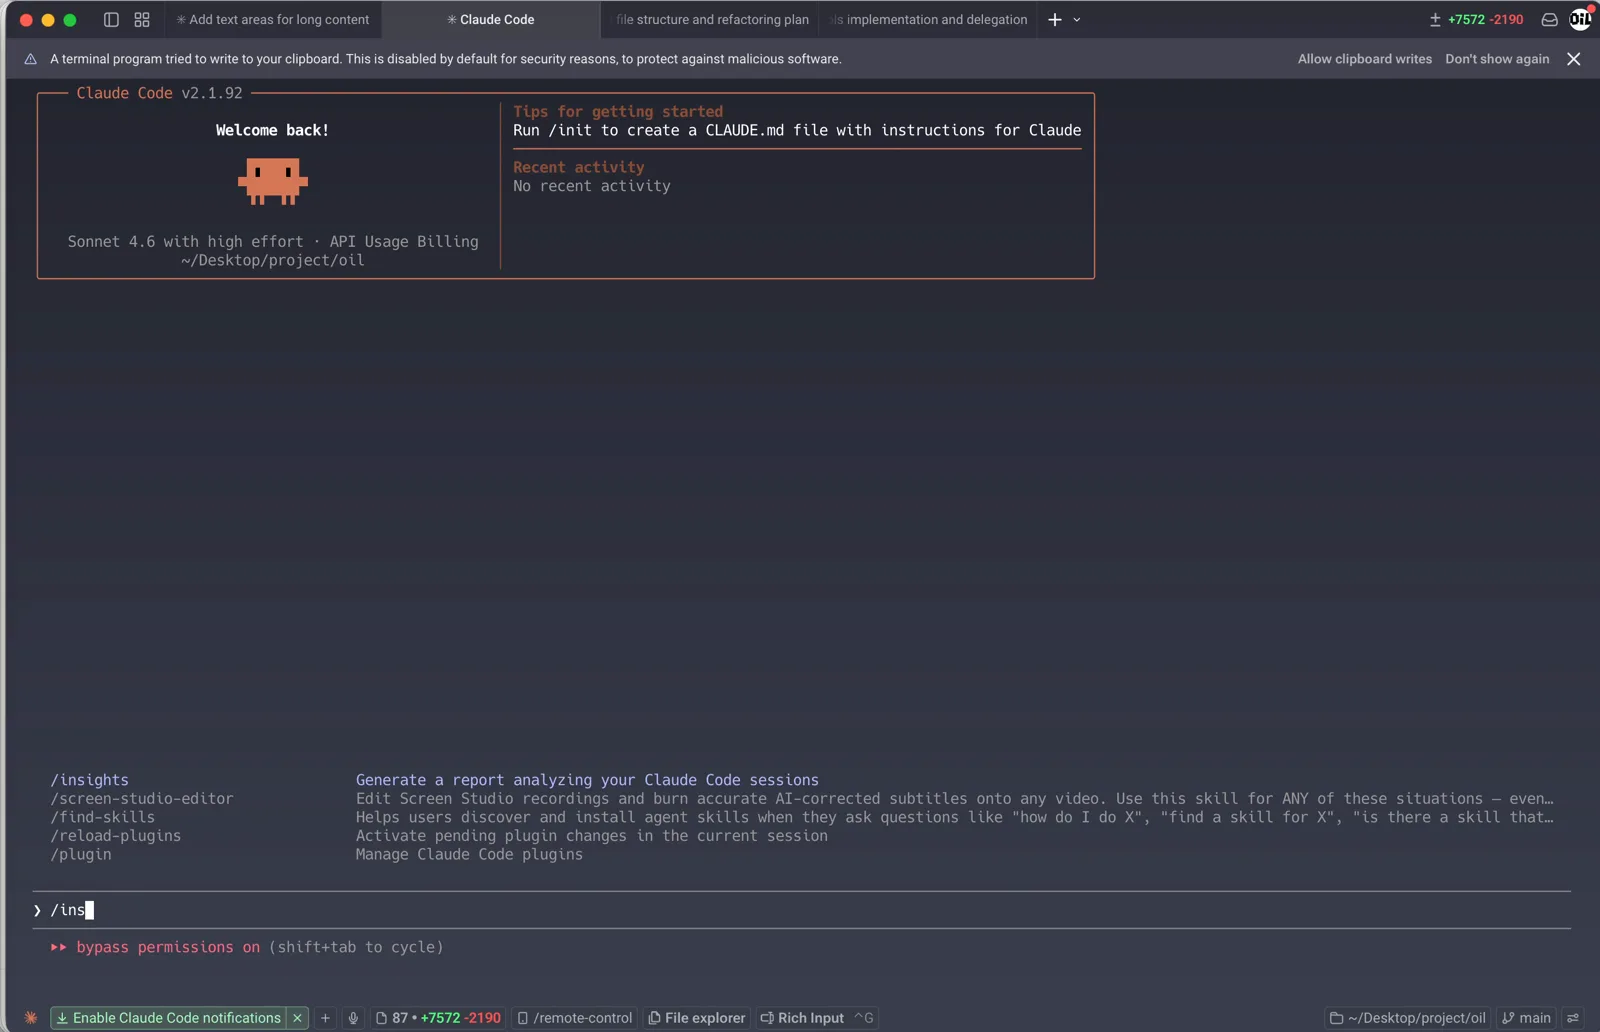The image size is (1600, 1032).
Task: Choose the /find-skills command
Action: (x=103, y=817)
